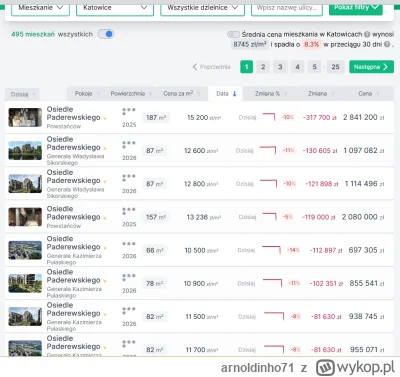
Task: Go to the Poprzednia page link
Action: pyautogui.click(x=211, y=67)
